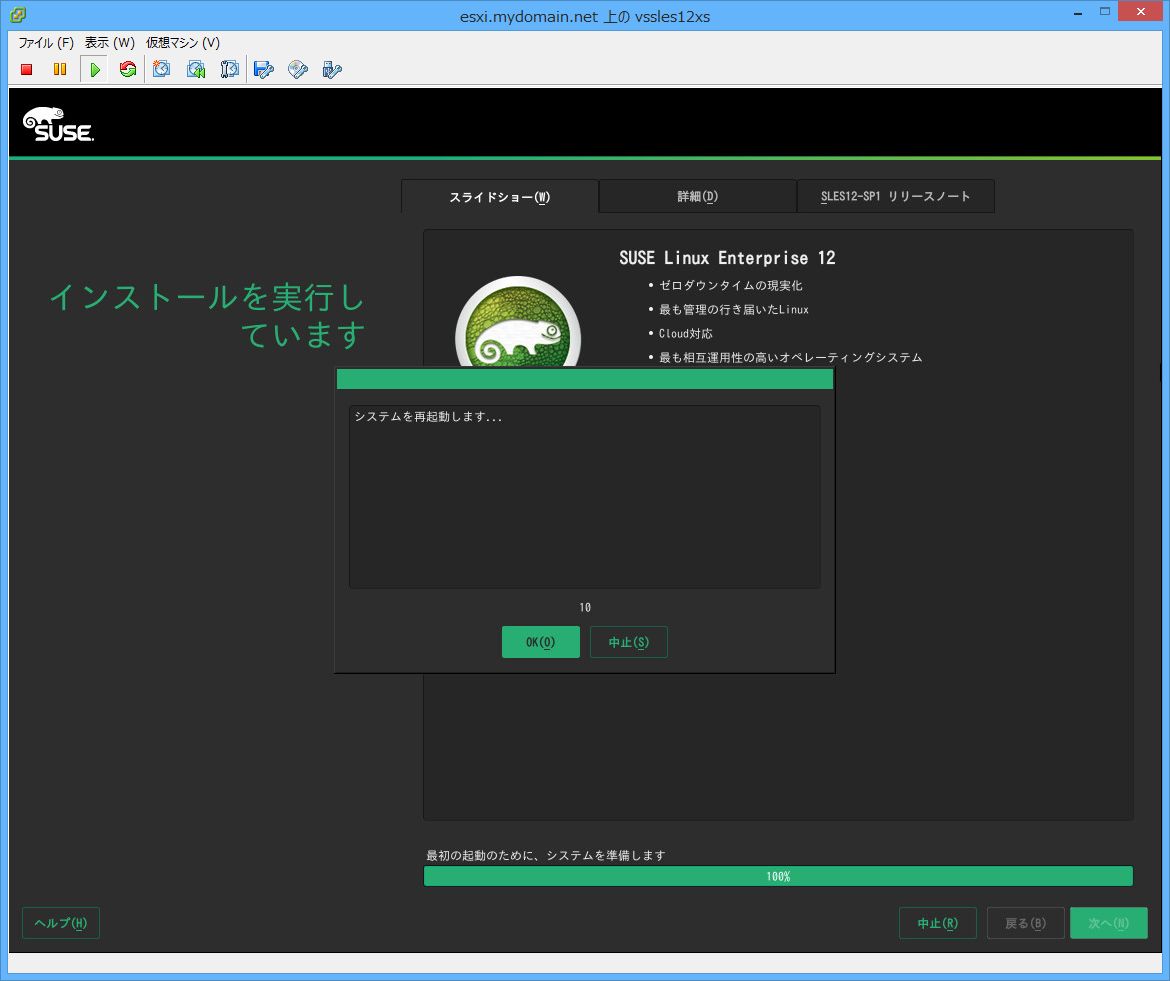This screenshot has width=1170, height=981.
Task: Click the vSphere console title bar icon
Action: click(x=18, y=14)
